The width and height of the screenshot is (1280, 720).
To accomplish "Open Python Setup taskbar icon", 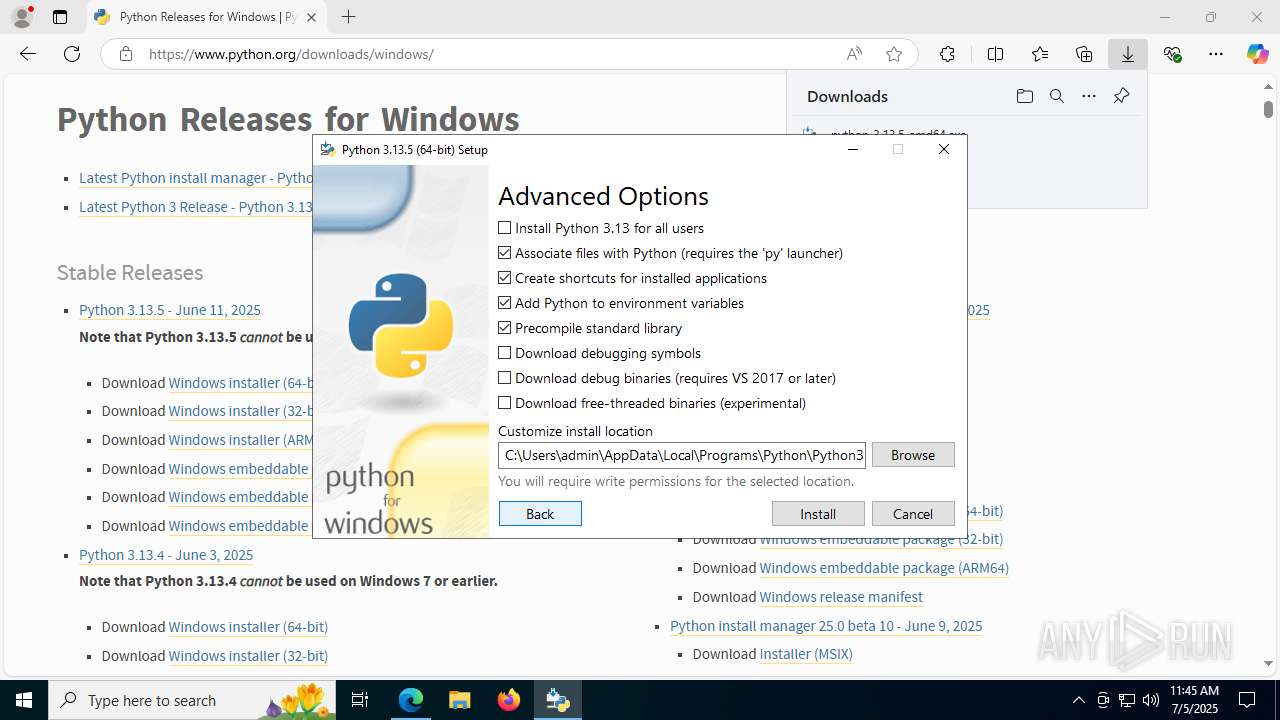I will (x=557, y=700).
